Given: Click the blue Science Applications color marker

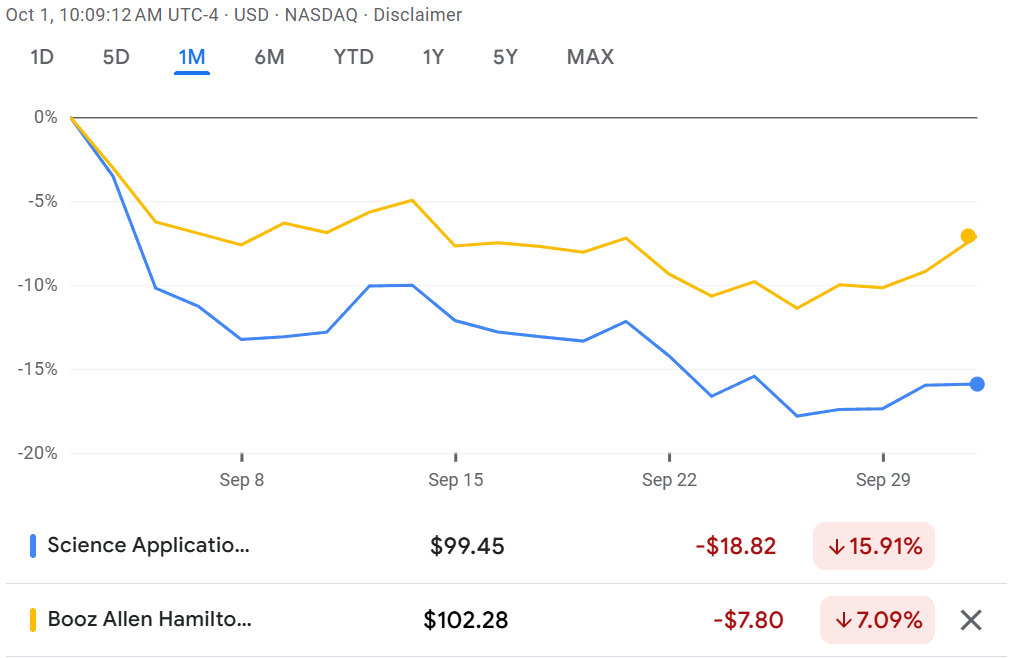Looking at the screenshot, I should pos(33,546).
